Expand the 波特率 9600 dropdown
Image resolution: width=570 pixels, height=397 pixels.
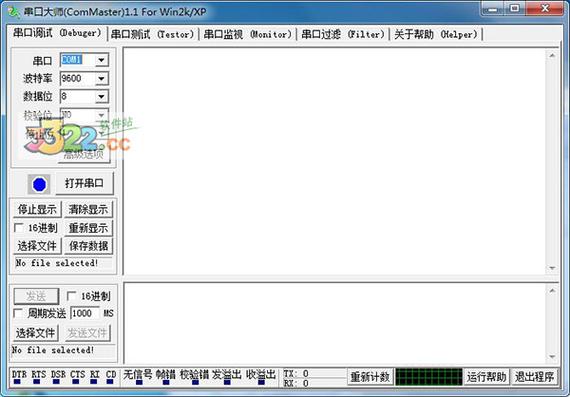pyautogui.click(x=102, y=79)
